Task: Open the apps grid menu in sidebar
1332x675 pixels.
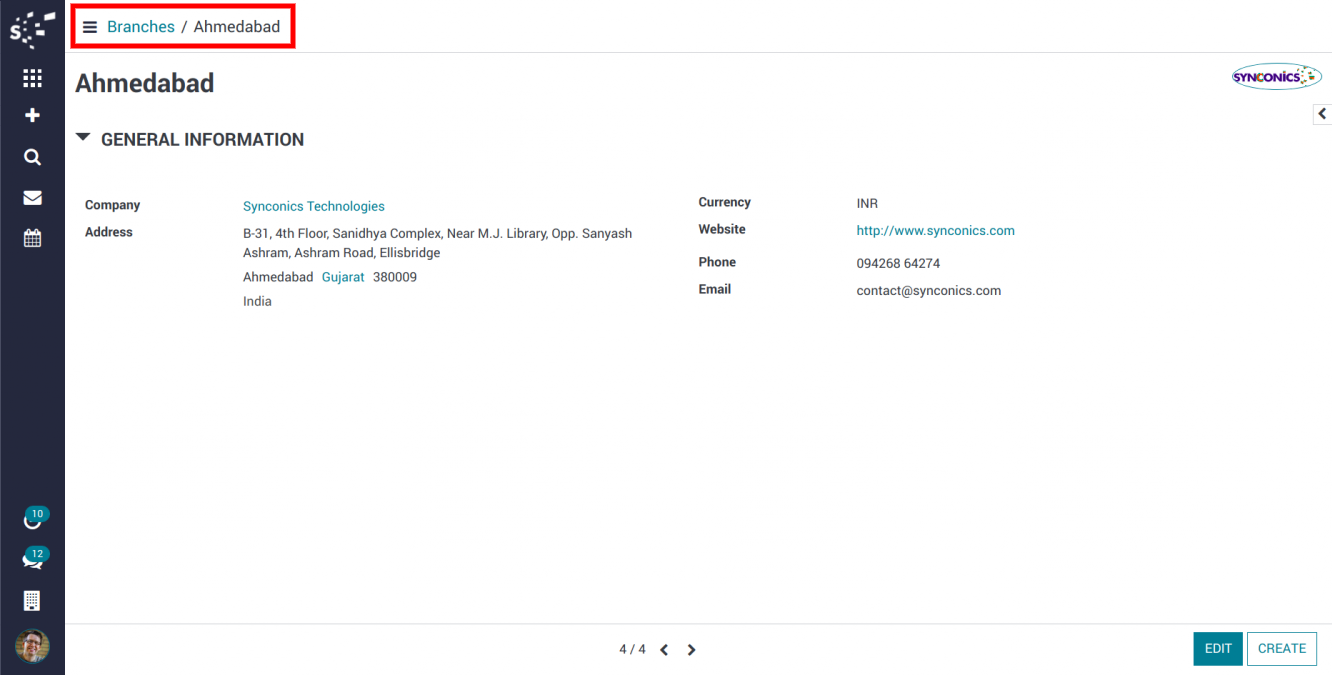Action: click(x=32, y=78)
